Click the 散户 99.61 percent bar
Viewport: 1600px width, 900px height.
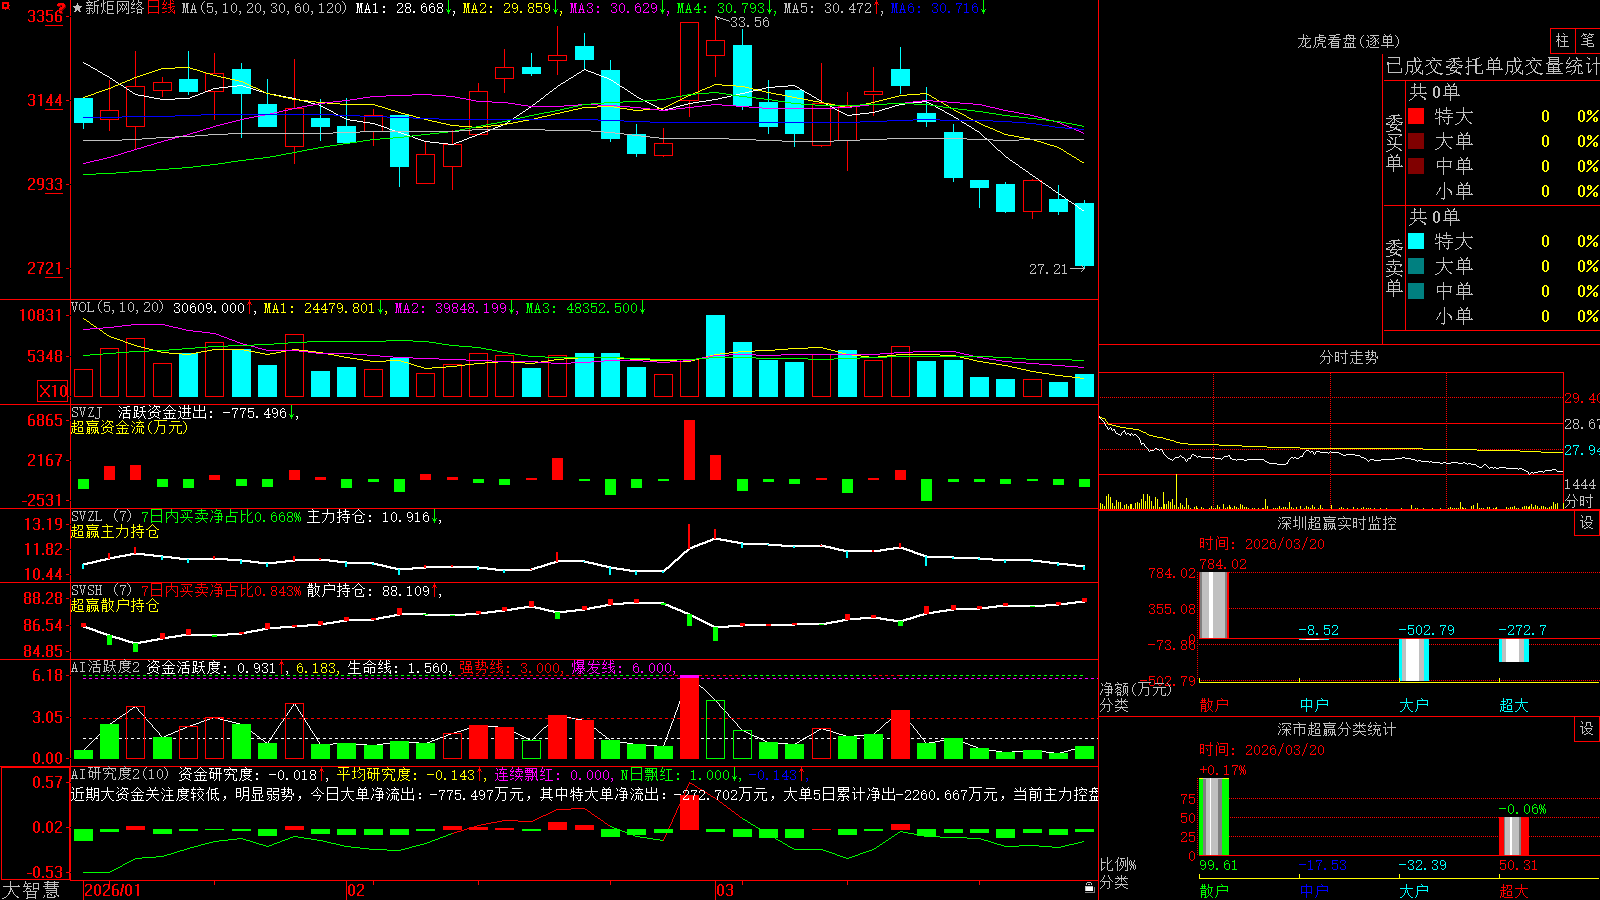point(1213,817)
